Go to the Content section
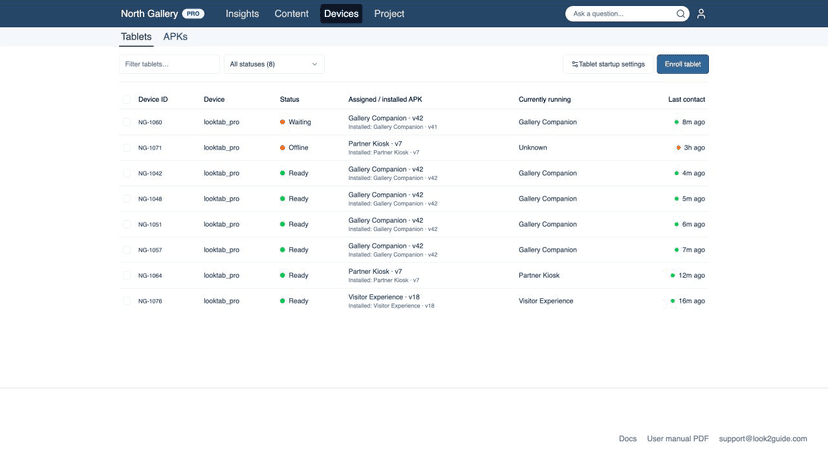 [x=291, y=14]
